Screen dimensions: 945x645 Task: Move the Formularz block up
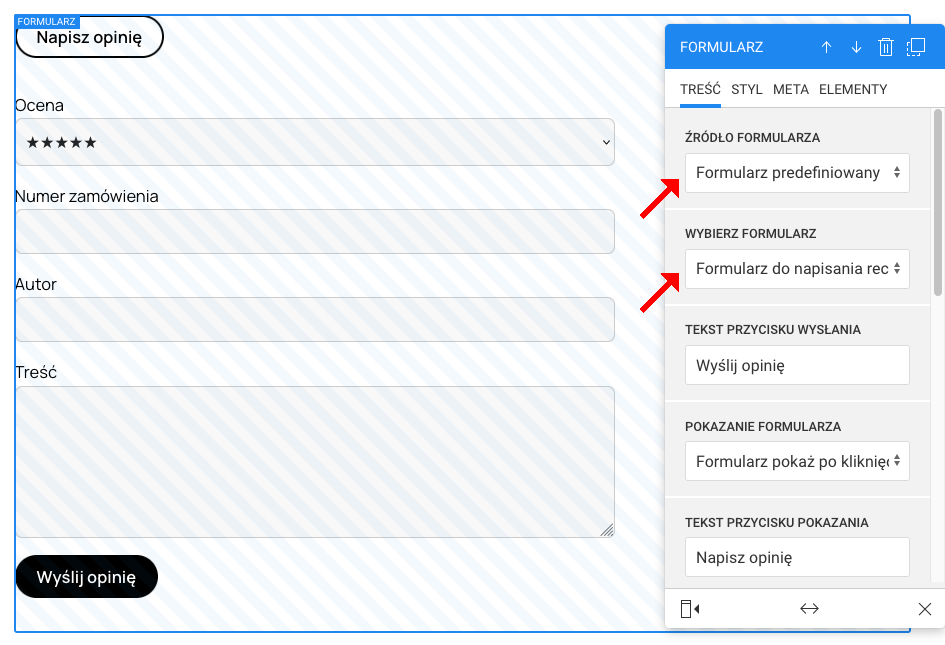click(x=826, y=47)
